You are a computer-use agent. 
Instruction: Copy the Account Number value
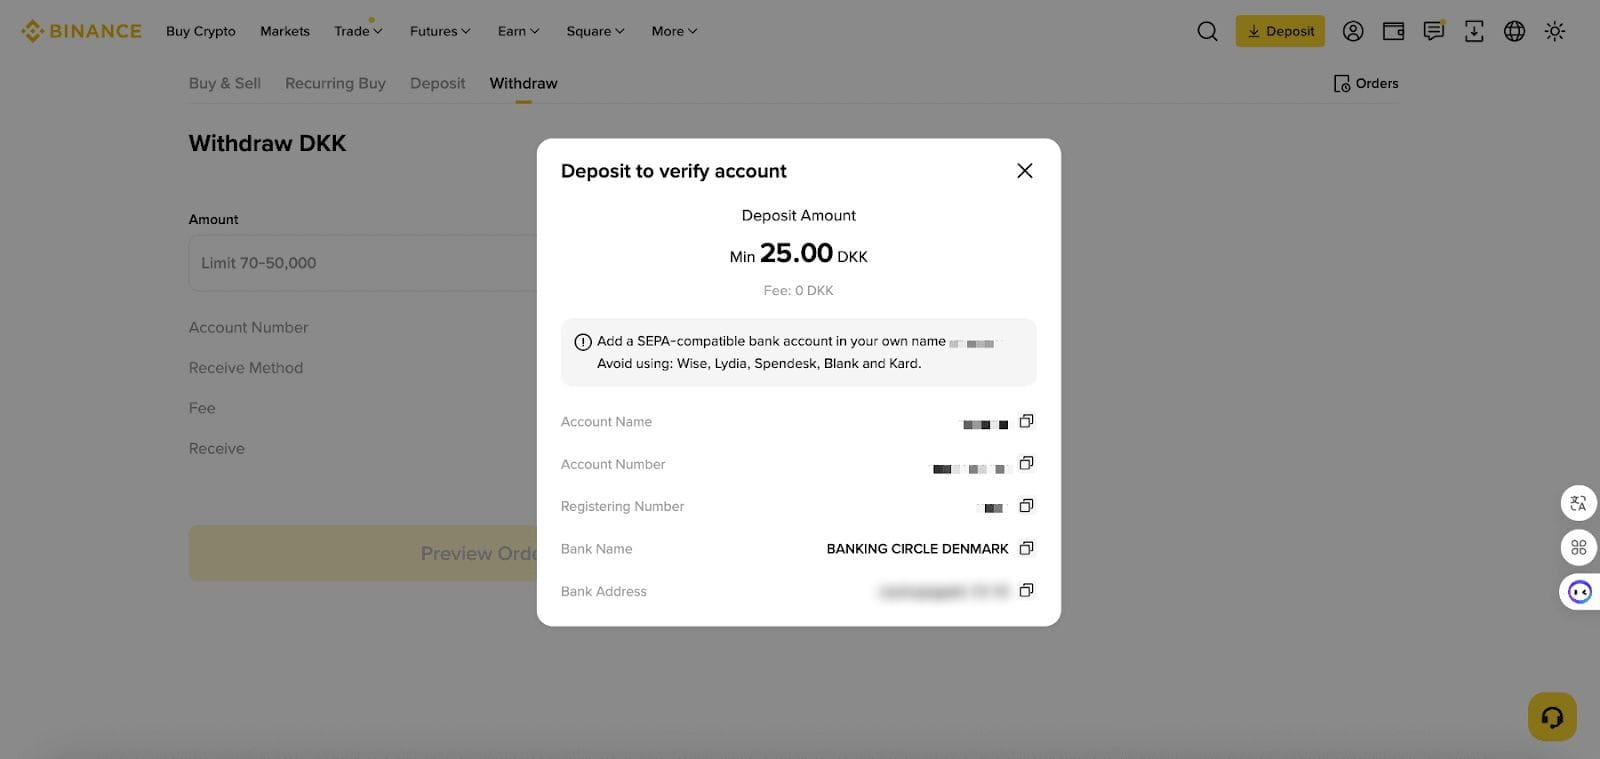click(1026, 463)
